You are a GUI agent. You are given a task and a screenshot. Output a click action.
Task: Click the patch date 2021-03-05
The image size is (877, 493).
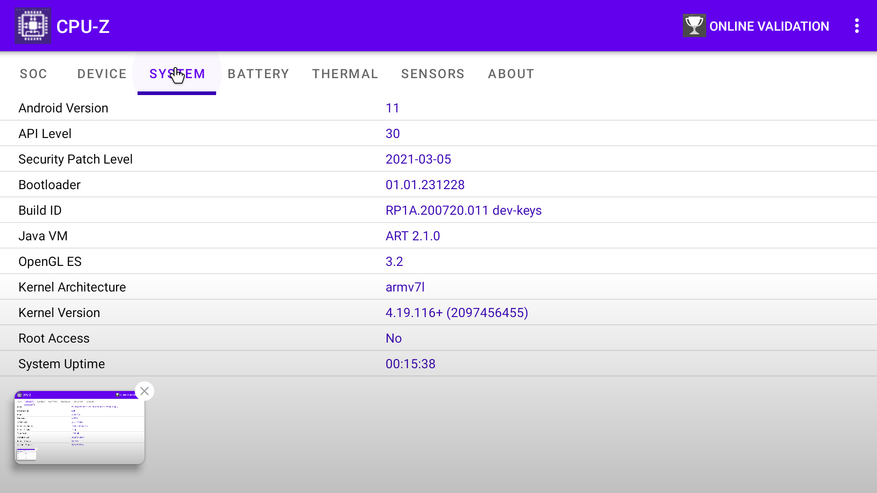point(418,159)
